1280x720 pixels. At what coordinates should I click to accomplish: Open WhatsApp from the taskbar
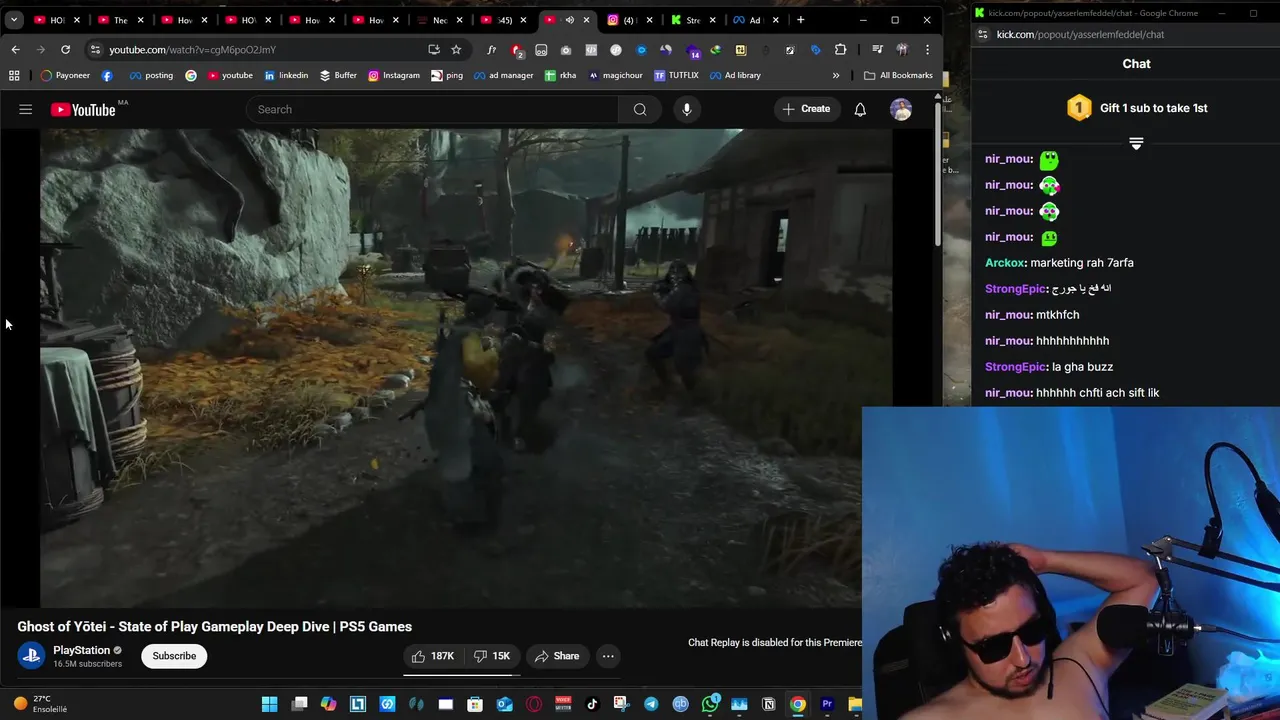(710, 704)
